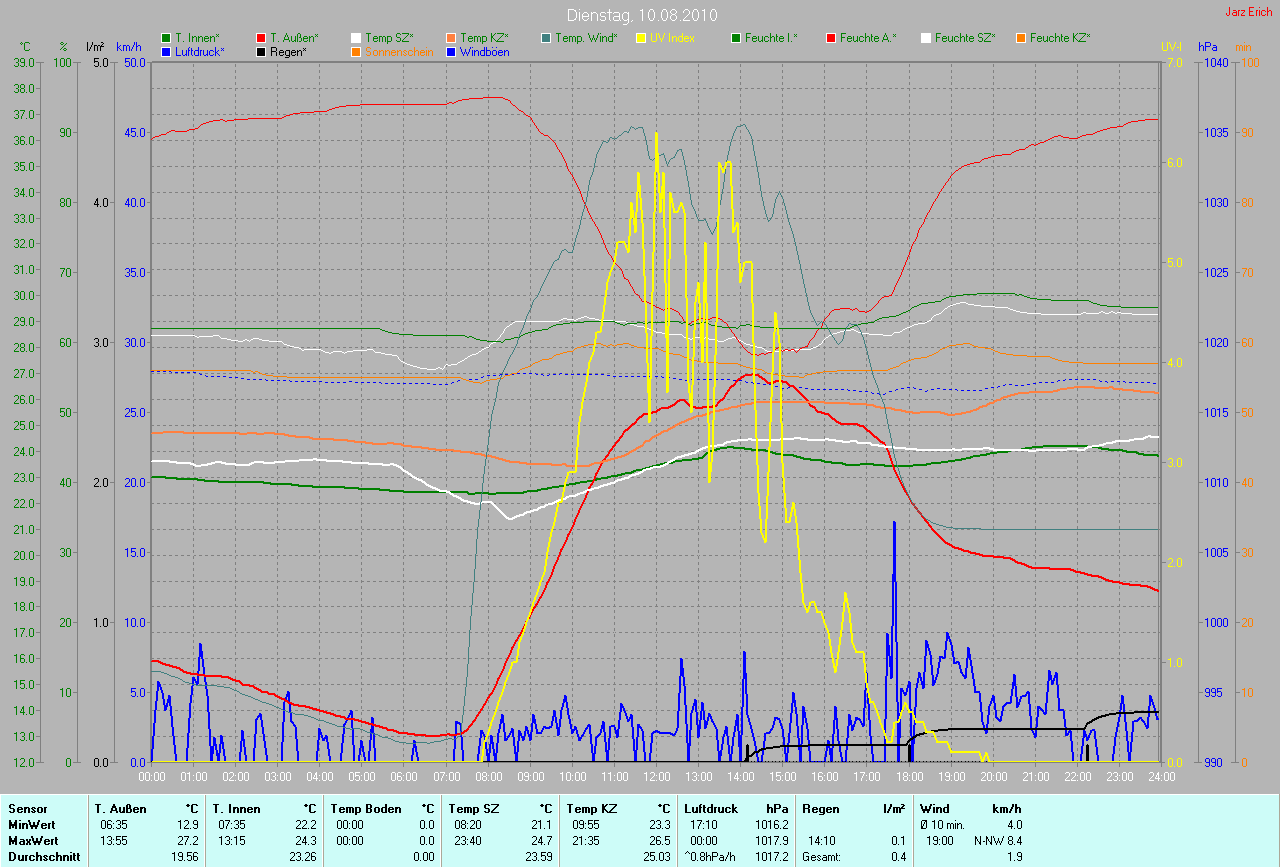Click the 06:00 time axis label
Image resolution: width=1280 pixels, height=867 pixels.
[x=404, y=776]
